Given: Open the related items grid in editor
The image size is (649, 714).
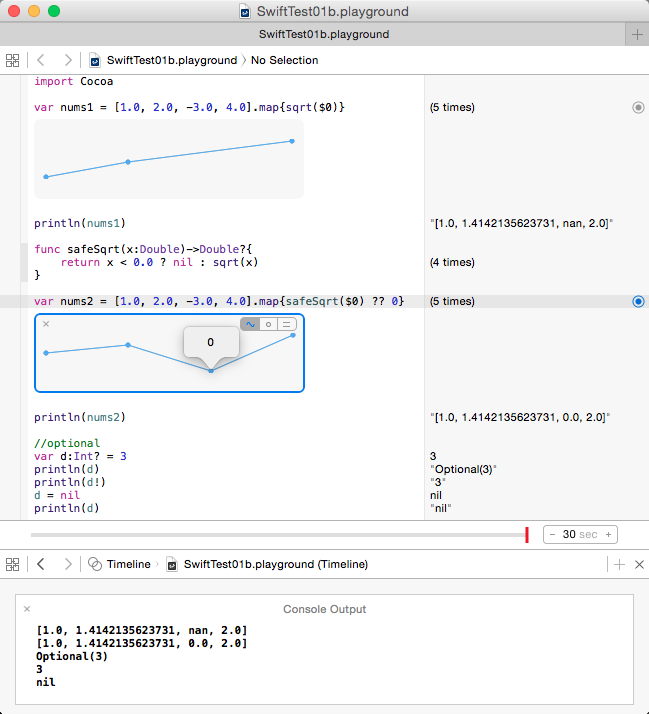Looking at the screenshot, I should (13, 60).
